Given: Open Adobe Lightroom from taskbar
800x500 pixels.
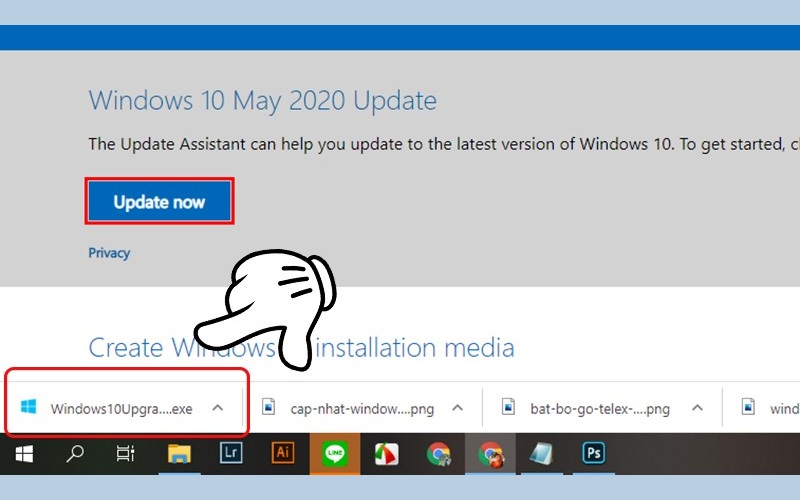Looking at the screenshot, I should [231, 453].
